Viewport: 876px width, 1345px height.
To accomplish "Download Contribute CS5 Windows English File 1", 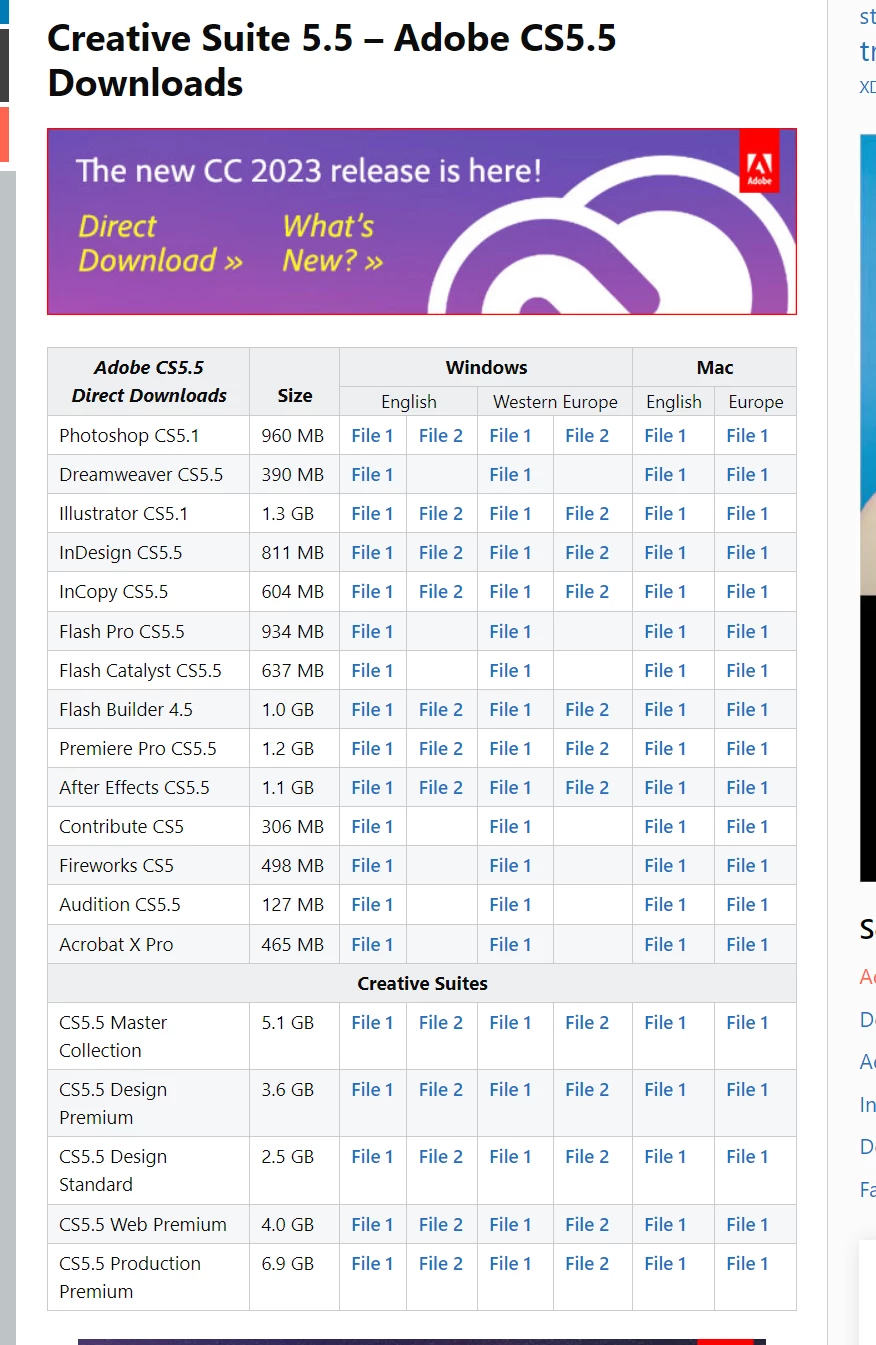I will click(x=372, y=826).
